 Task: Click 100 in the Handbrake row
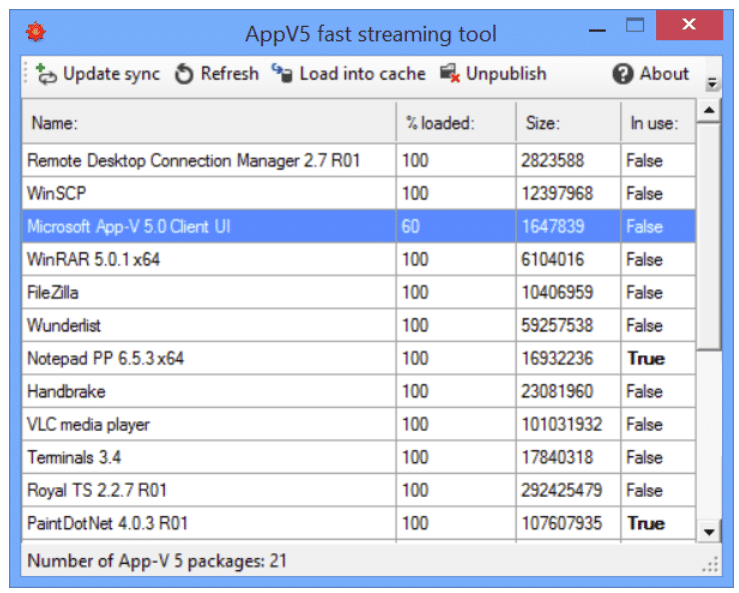415,392
